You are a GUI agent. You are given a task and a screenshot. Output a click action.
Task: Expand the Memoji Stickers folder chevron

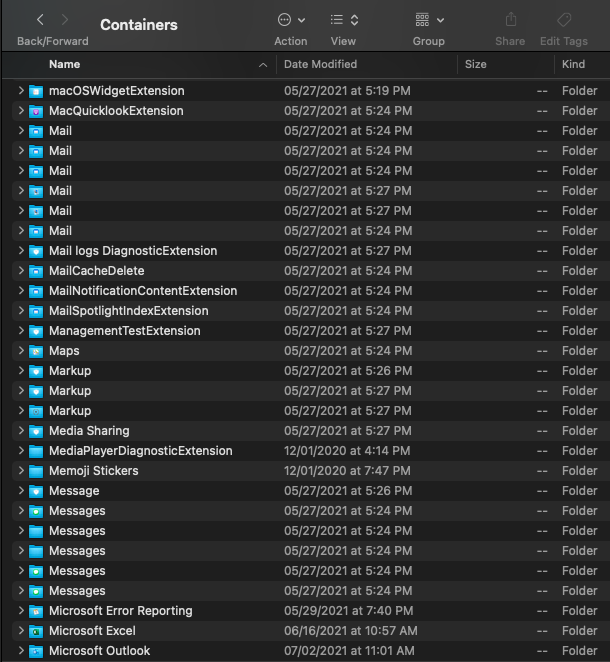pos(21,470)
